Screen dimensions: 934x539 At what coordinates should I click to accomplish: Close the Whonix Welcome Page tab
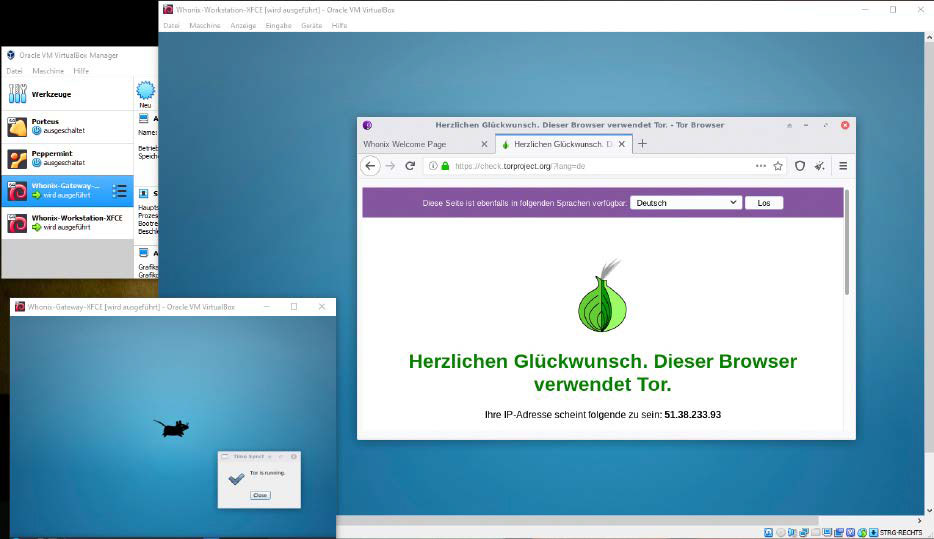click(x=484, y=144)
